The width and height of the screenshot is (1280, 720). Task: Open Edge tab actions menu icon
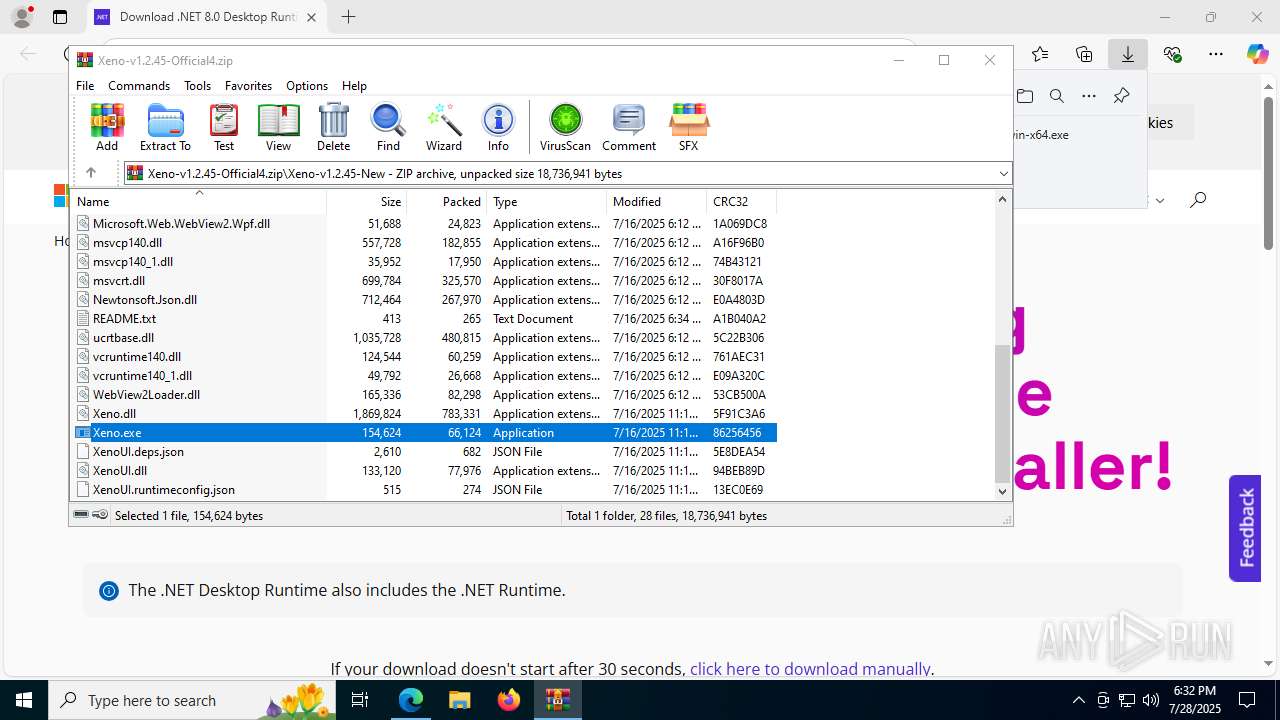click(60, 17)
